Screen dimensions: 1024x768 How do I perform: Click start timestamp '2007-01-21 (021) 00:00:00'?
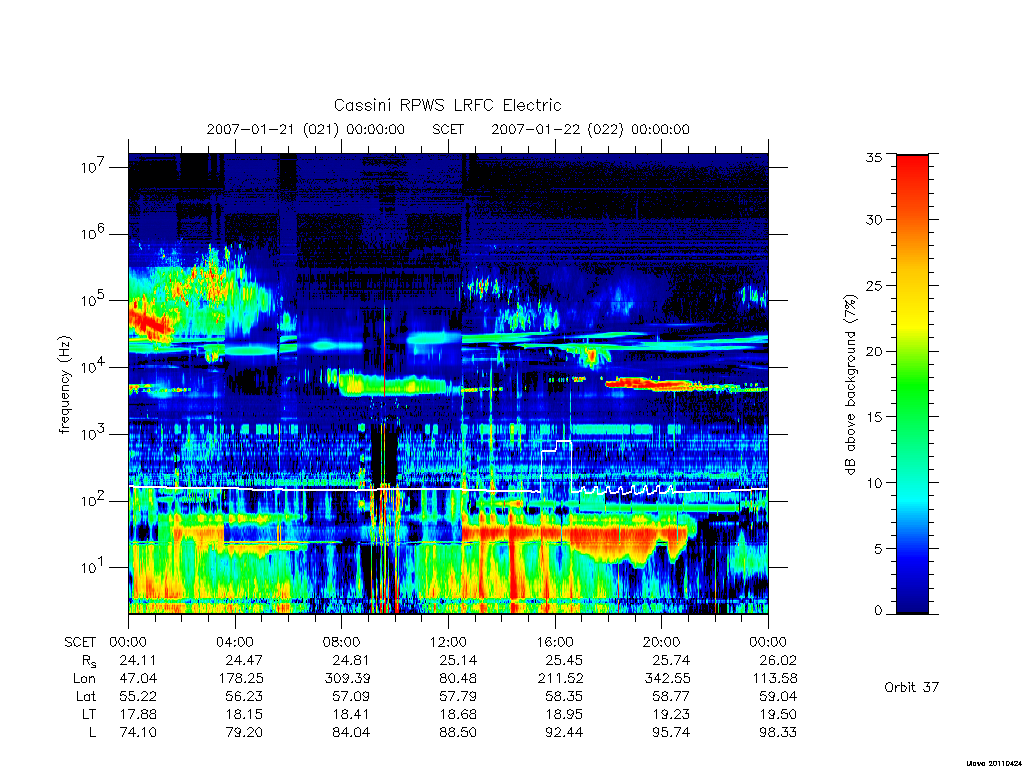click(x=306, y=129)
